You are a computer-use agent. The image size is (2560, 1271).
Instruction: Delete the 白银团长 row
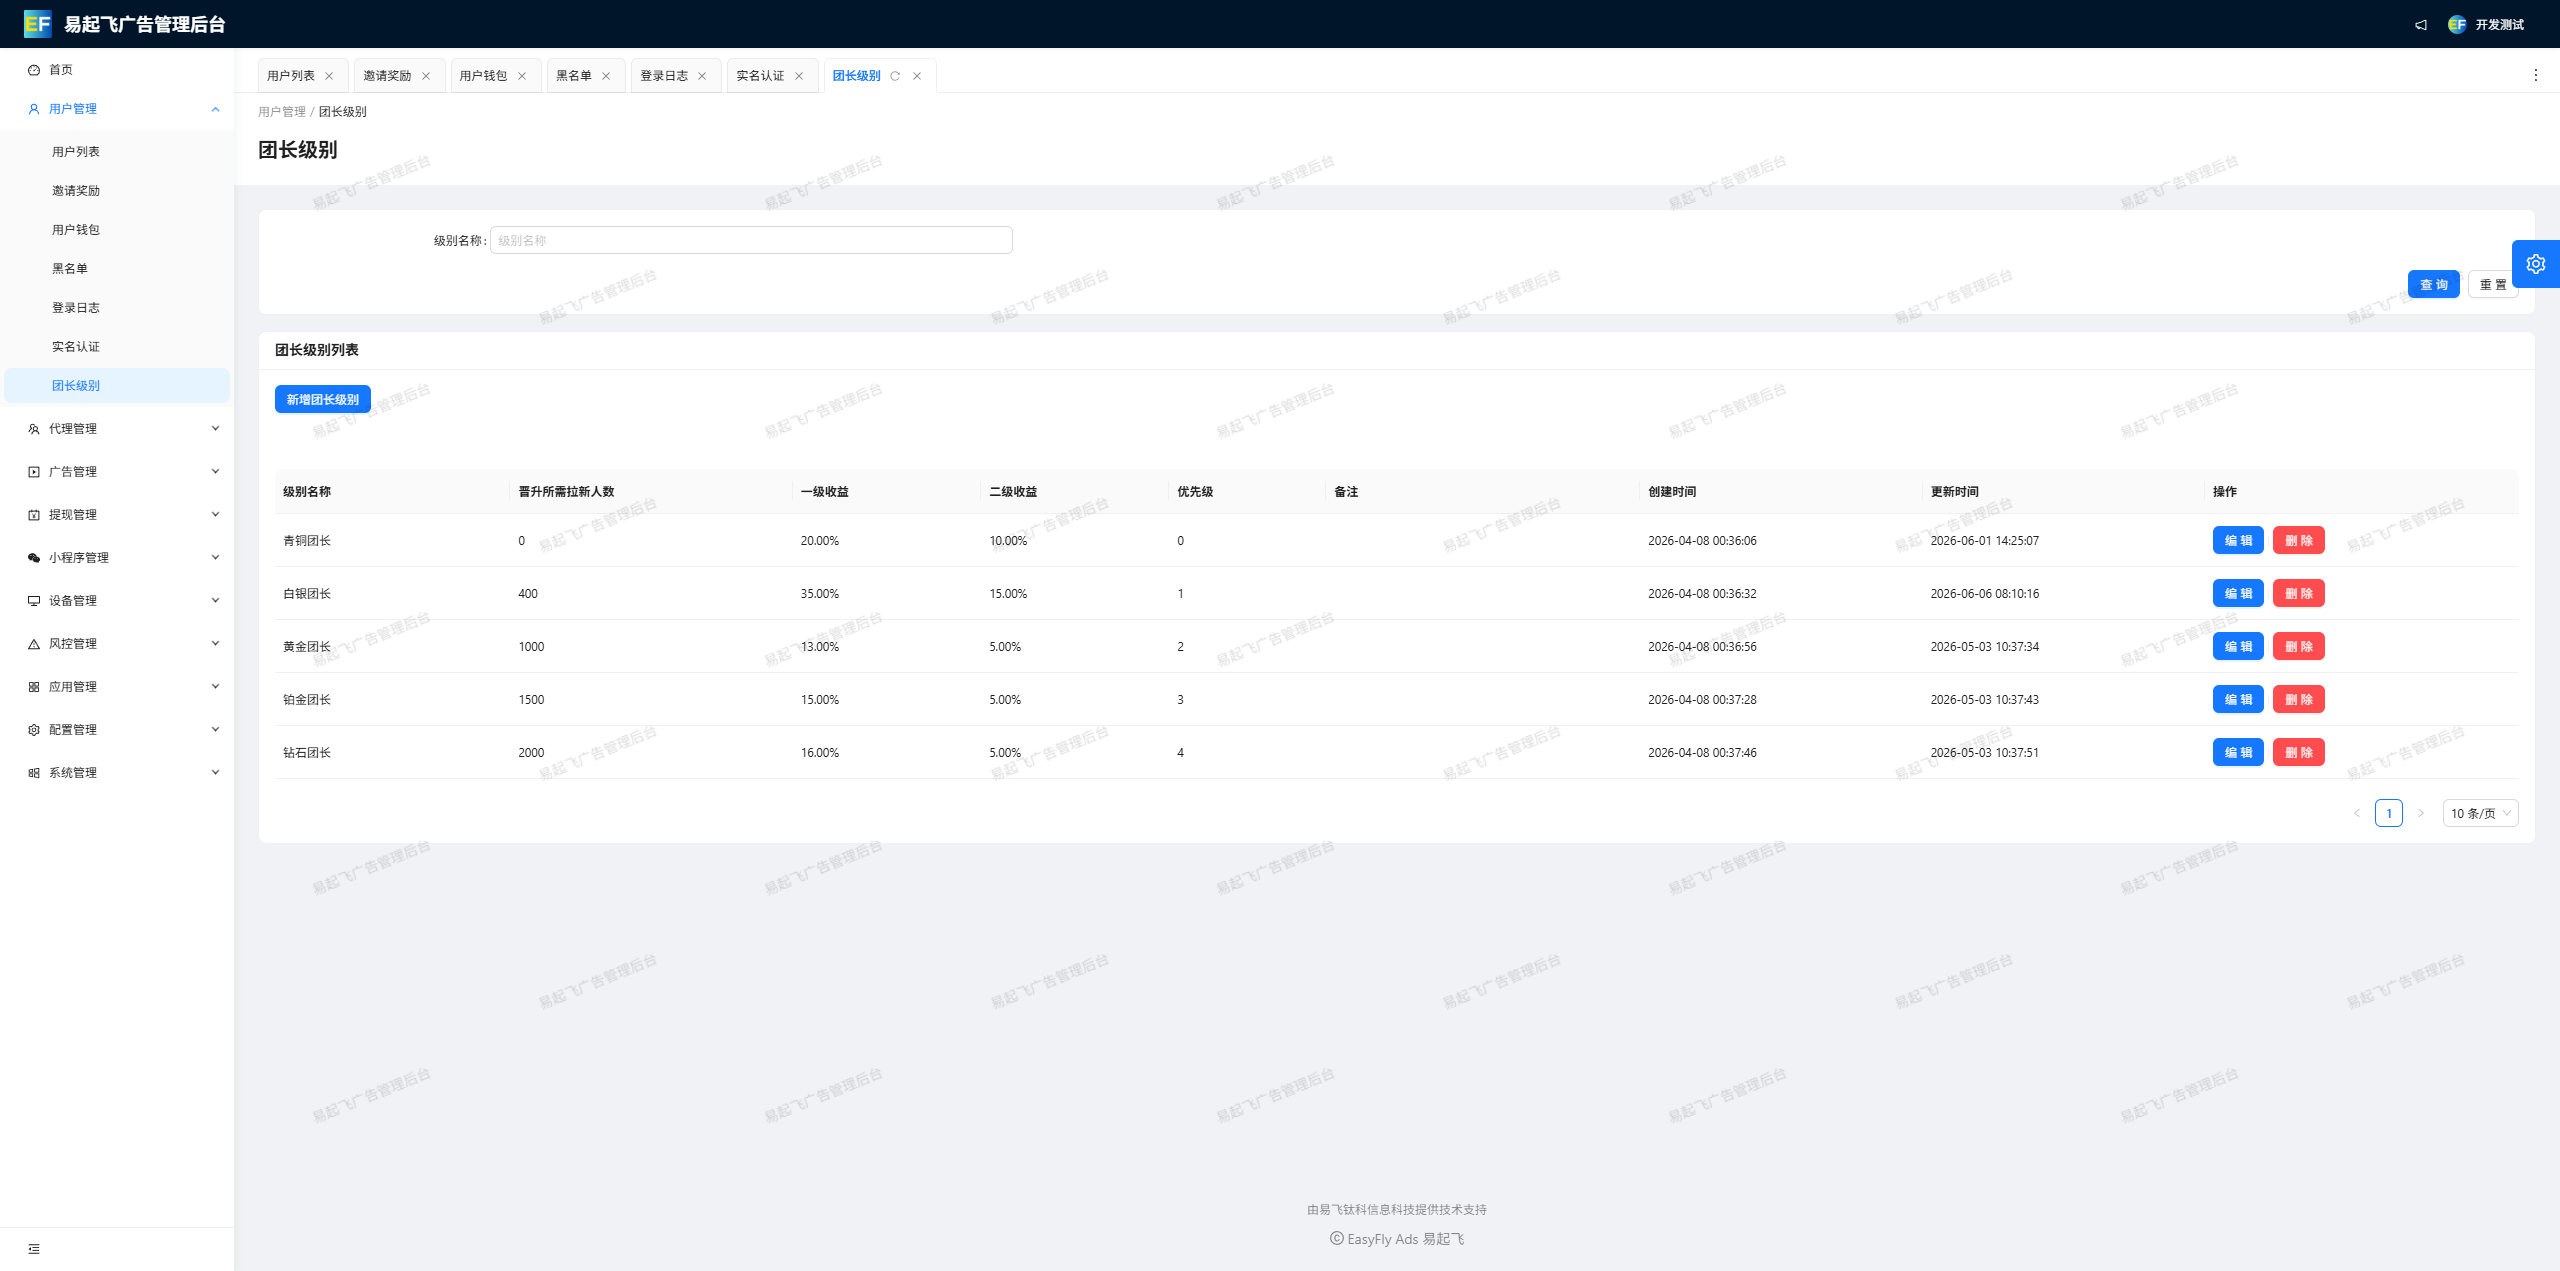point(2299,594)
